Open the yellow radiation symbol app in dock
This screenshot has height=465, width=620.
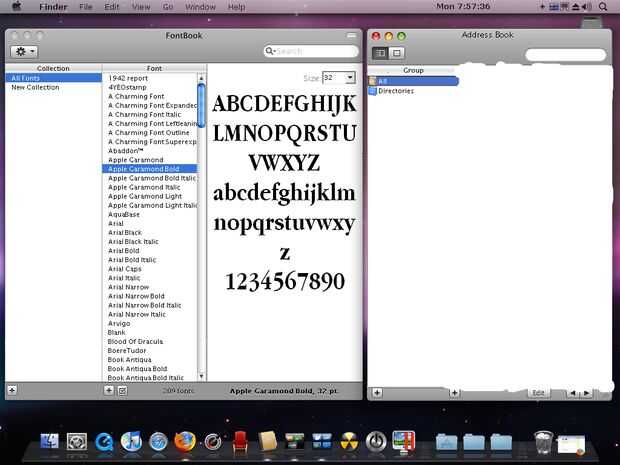coord(349,442)
